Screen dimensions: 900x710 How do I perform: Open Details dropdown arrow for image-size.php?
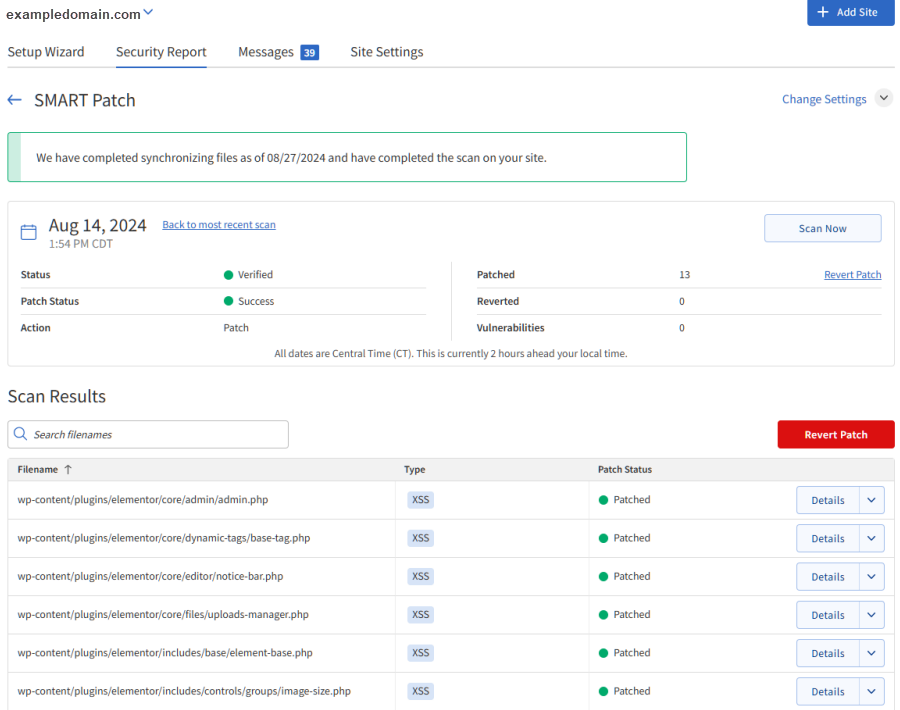point(871,692)
